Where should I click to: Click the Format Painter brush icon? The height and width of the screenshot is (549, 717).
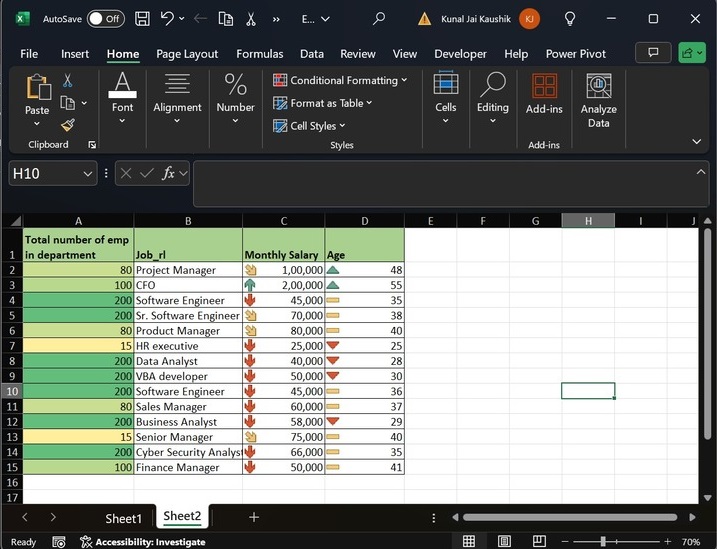coord(68,125)
